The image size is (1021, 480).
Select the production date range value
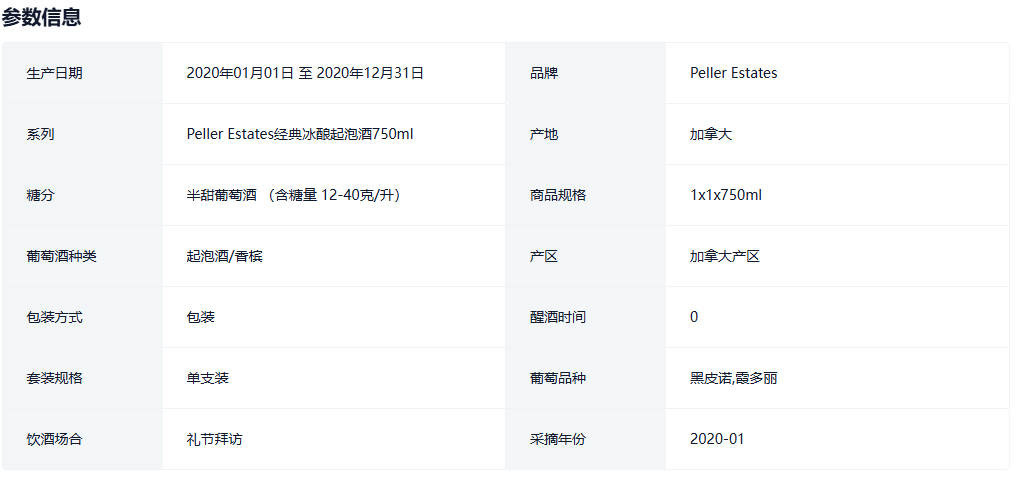pos(305,73)
